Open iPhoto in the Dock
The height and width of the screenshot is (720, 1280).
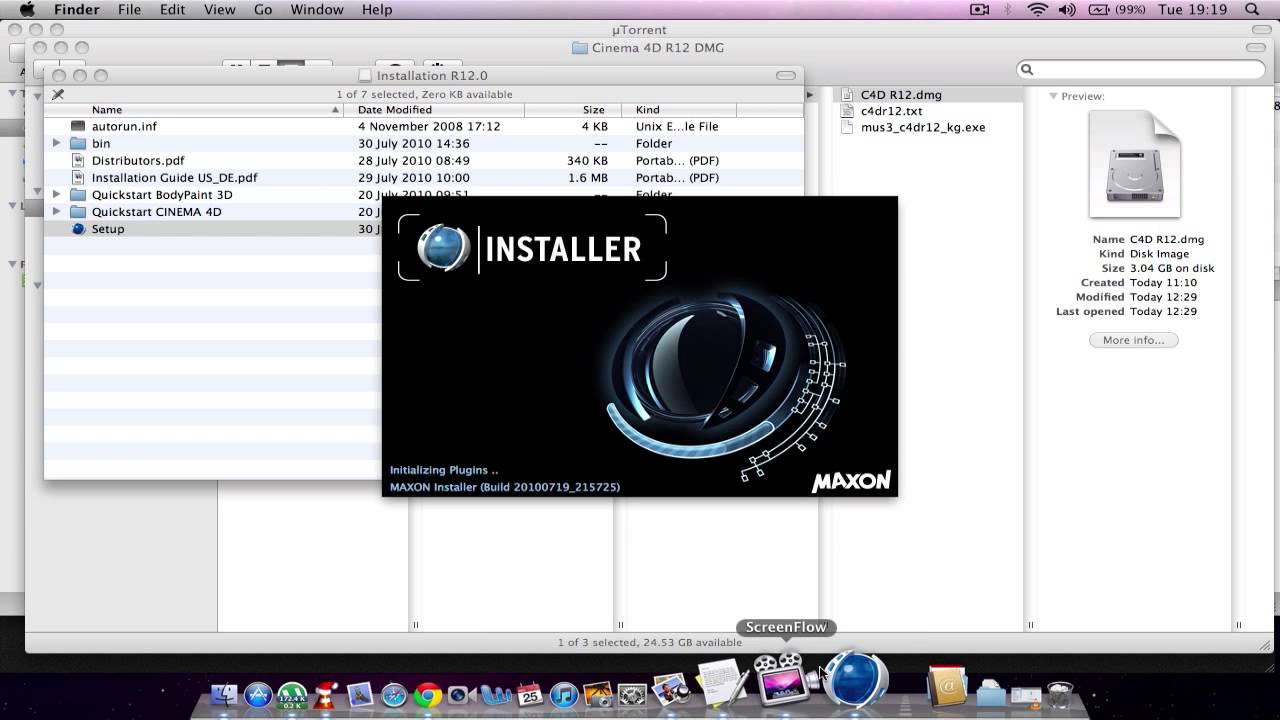click(597, 694)
